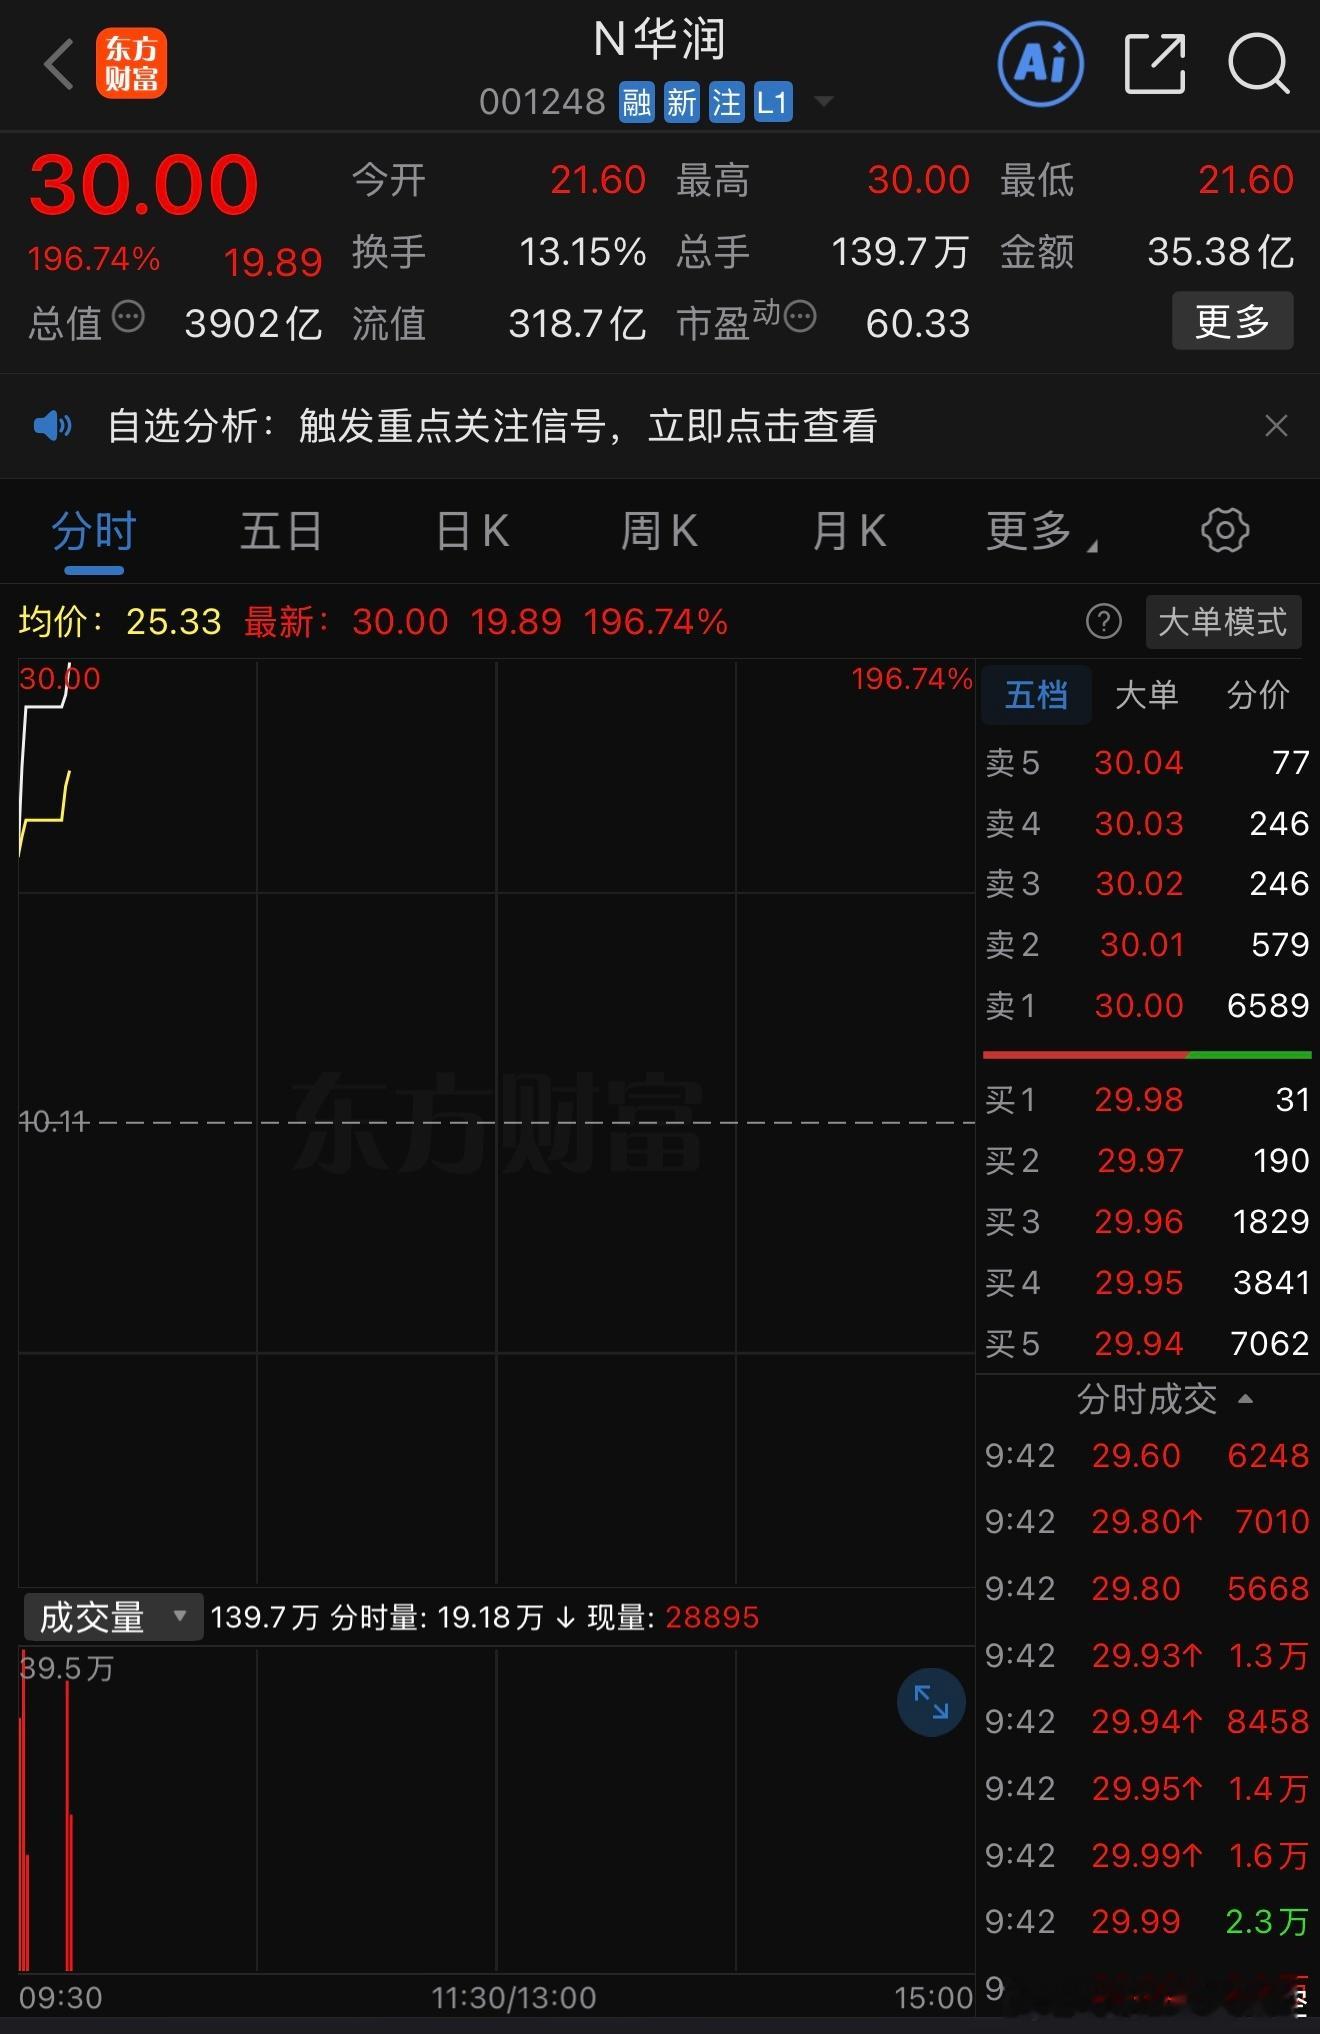Switch to the 五日 tab
This screenshot has height=2034, width=1320.
pos(281,531)
